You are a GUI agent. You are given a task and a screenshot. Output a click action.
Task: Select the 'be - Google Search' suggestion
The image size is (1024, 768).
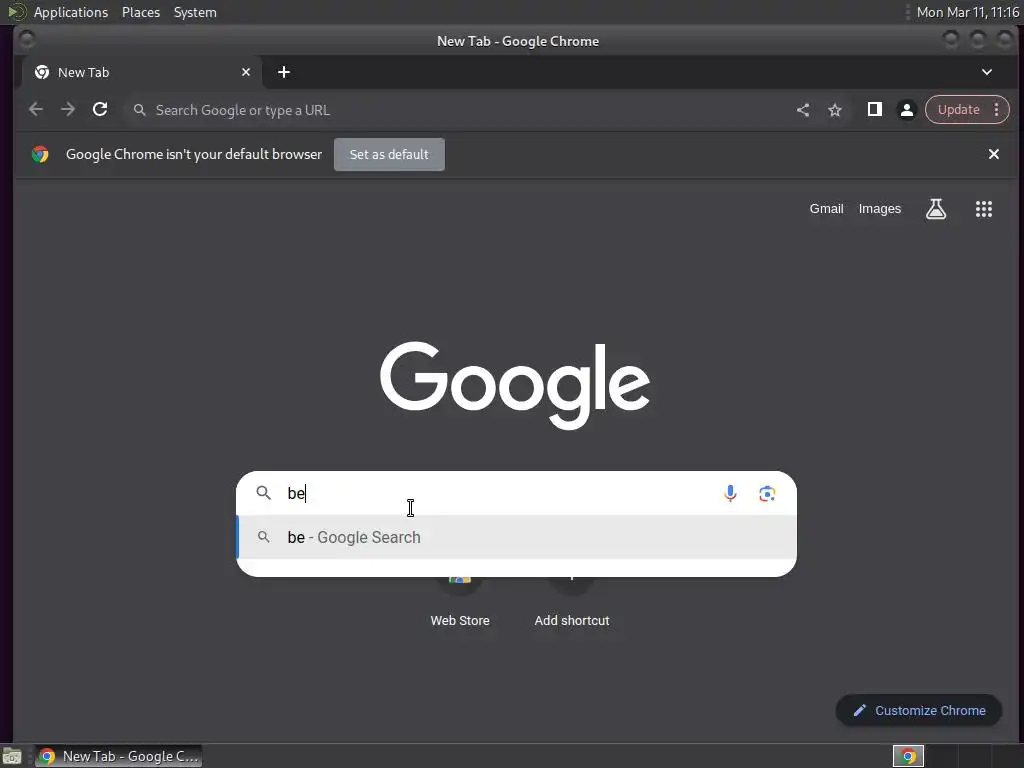tap(516, 537)
